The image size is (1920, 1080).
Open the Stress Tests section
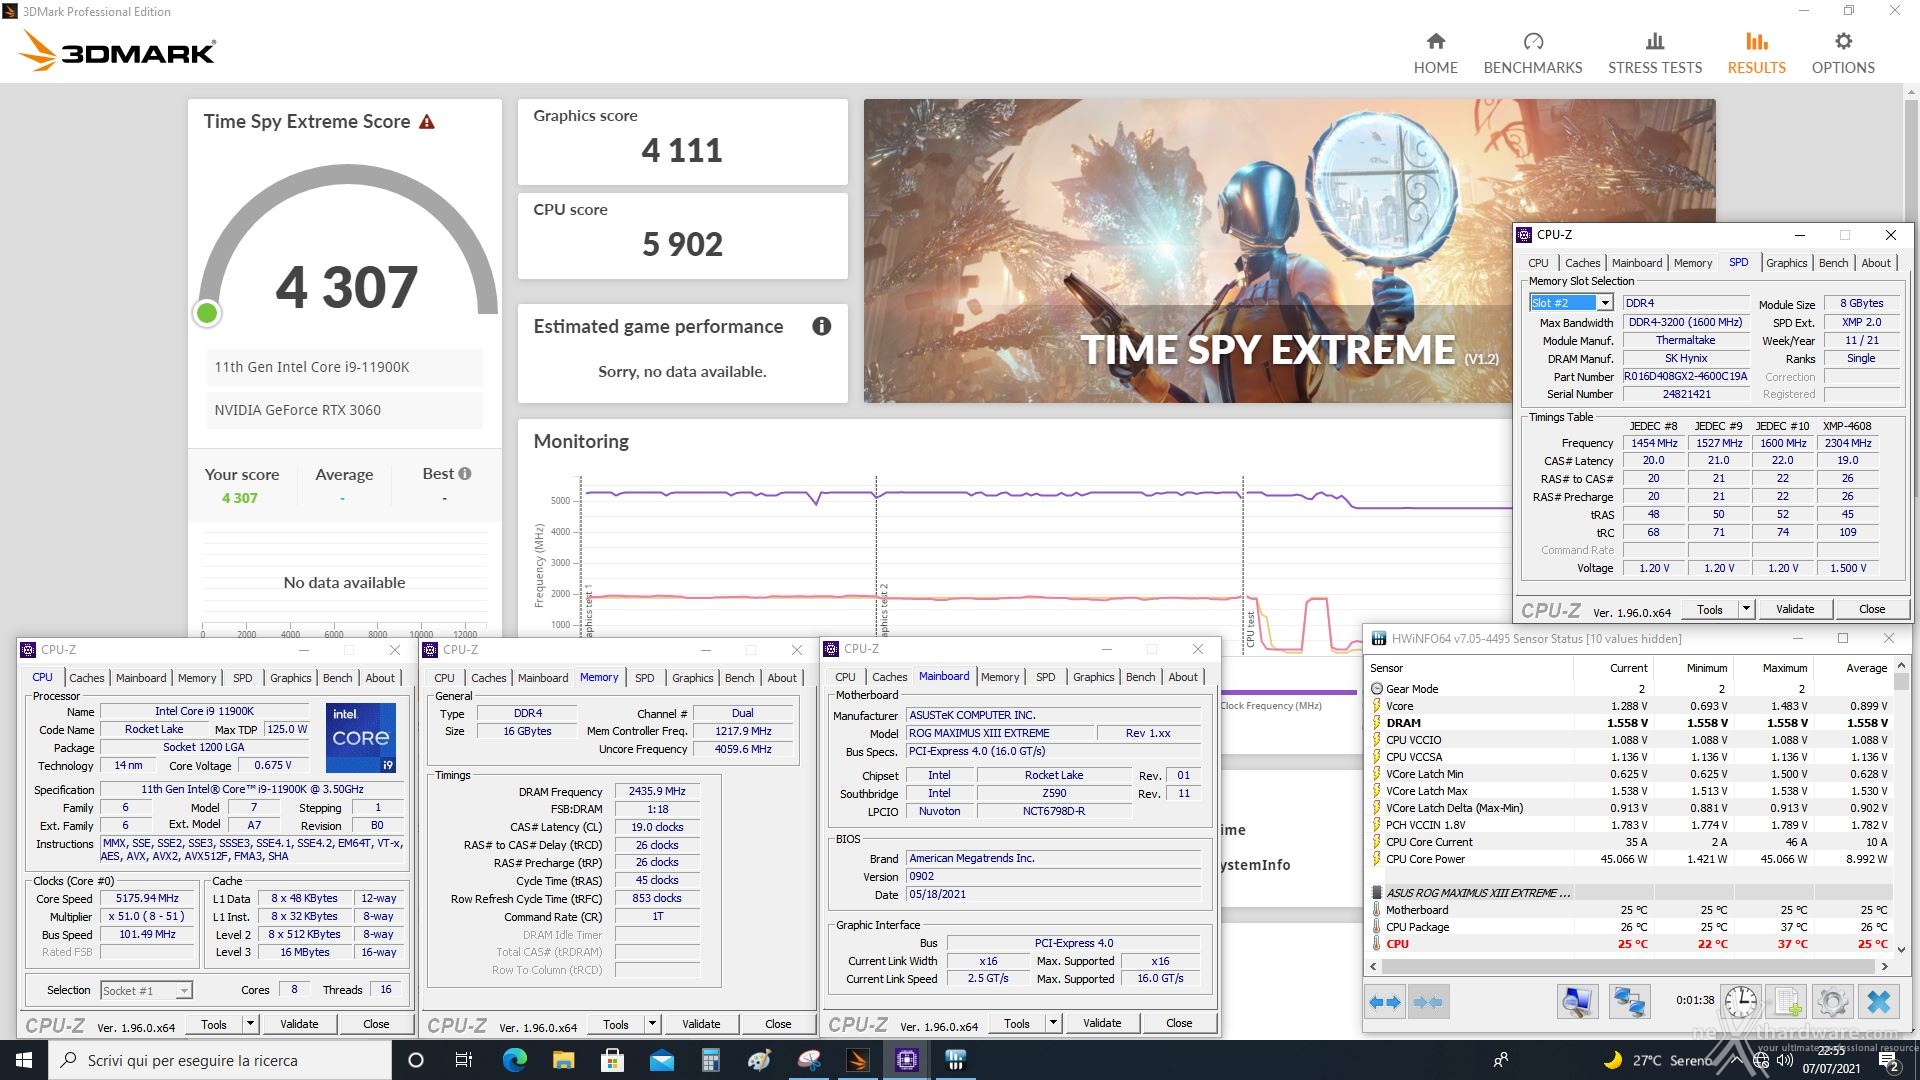1654,53
